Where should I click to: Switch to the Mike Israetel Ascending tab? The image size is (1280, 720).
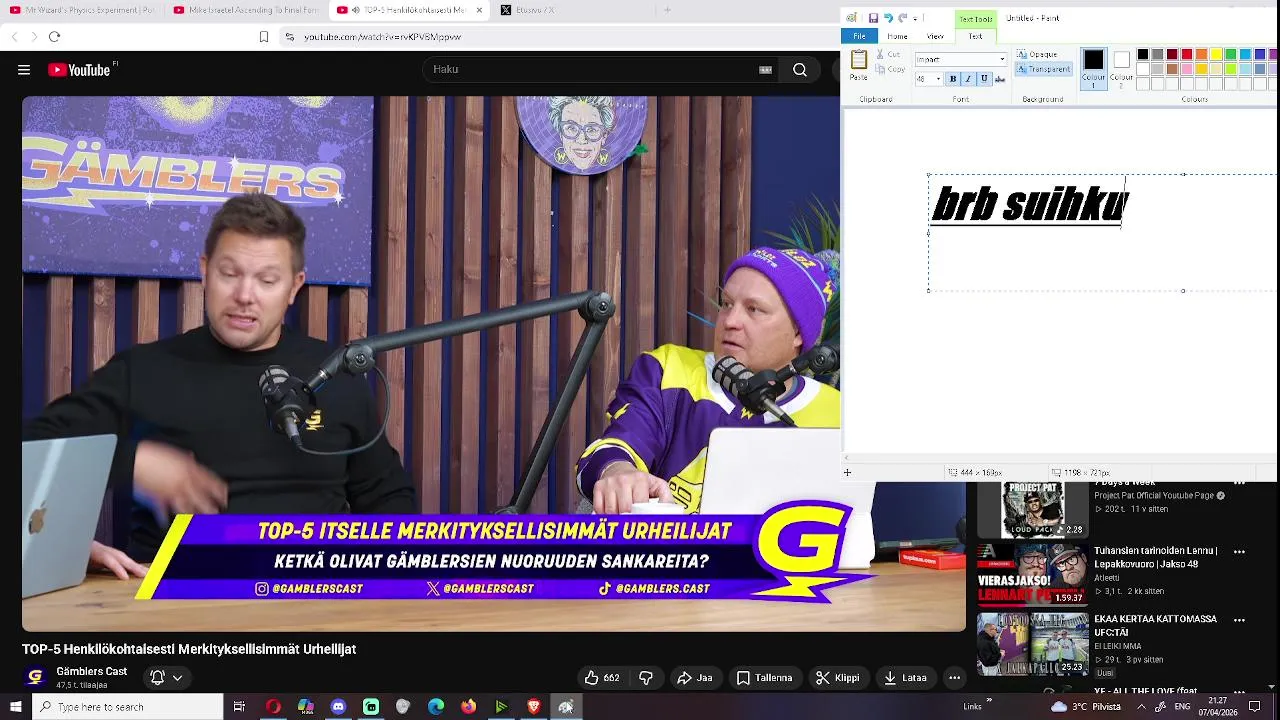246,10
